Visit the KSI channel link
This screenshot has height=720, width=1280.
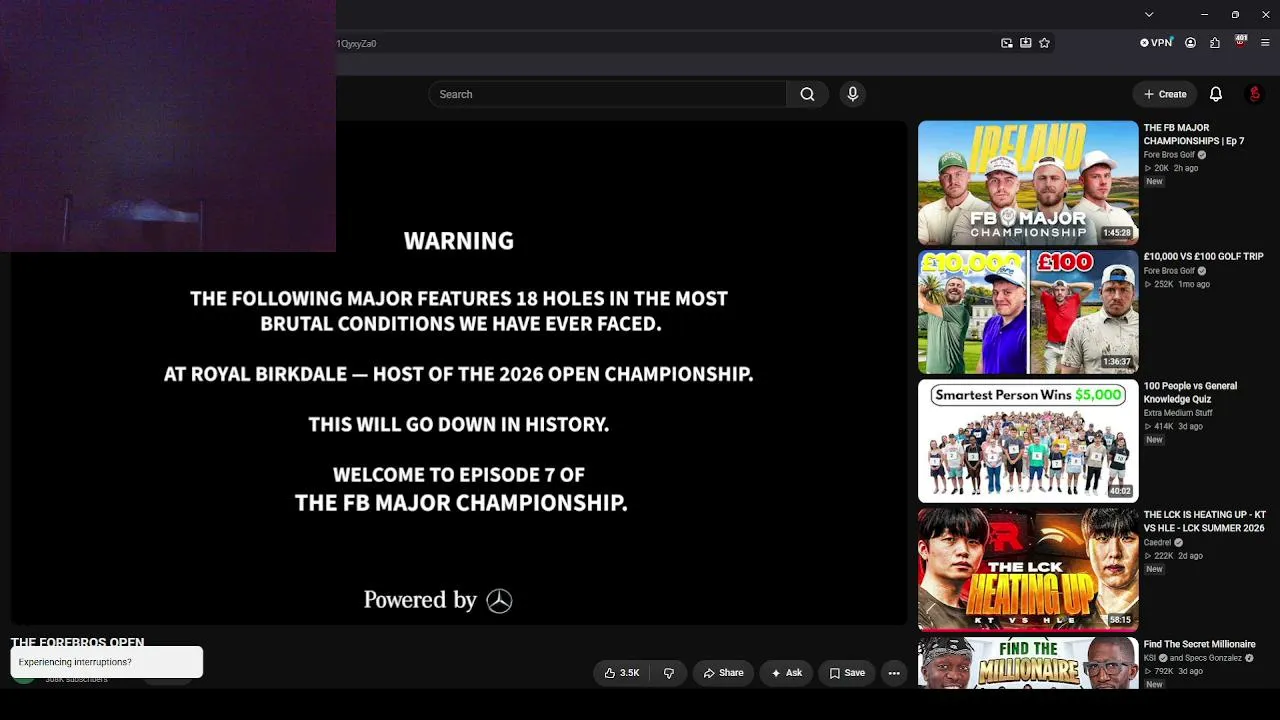pyautogui.click(x=1151, y=658)
